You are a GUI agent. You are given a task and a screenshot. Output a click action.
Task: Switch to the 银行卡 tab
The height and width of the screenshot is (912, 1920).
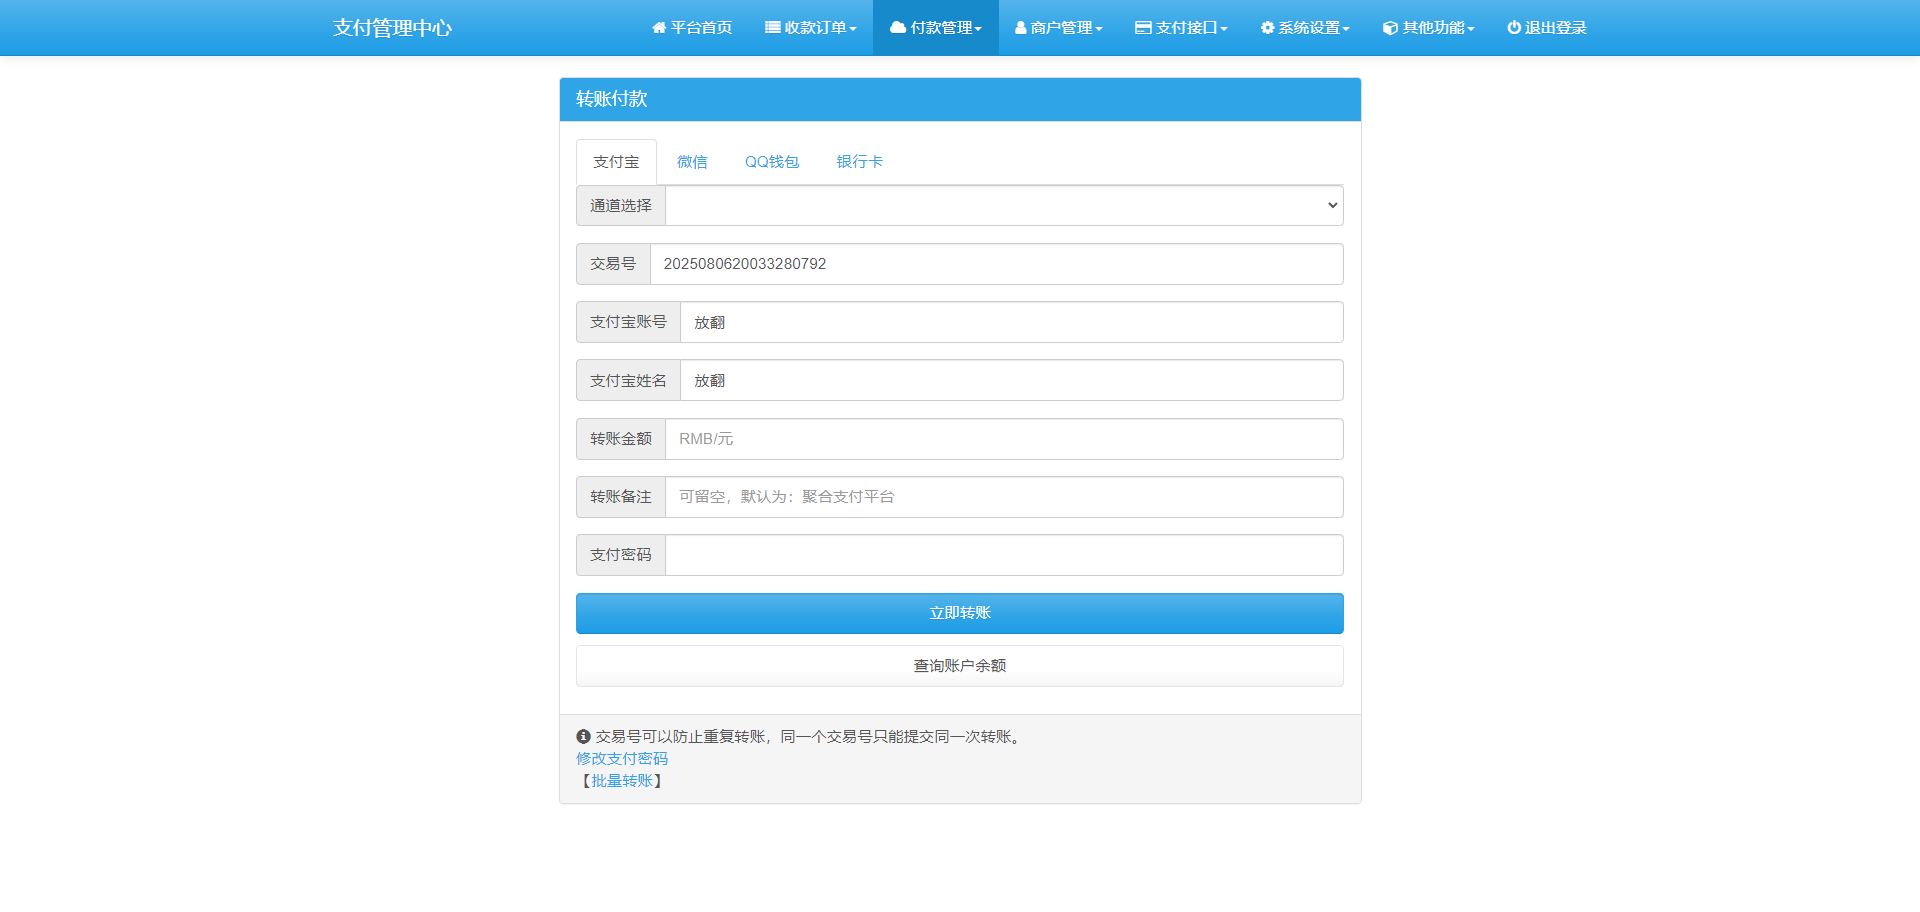click(x=859, y=161)
